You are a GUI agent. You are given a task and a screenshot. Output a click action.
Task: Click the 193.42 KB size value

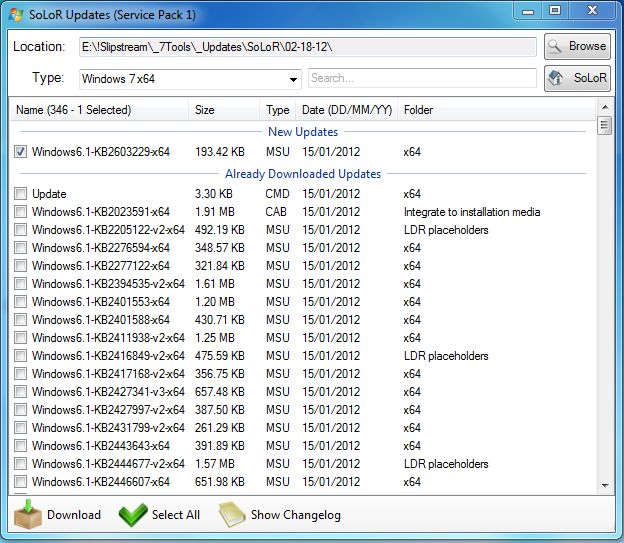pyautogui.click(x=220, y=152)
